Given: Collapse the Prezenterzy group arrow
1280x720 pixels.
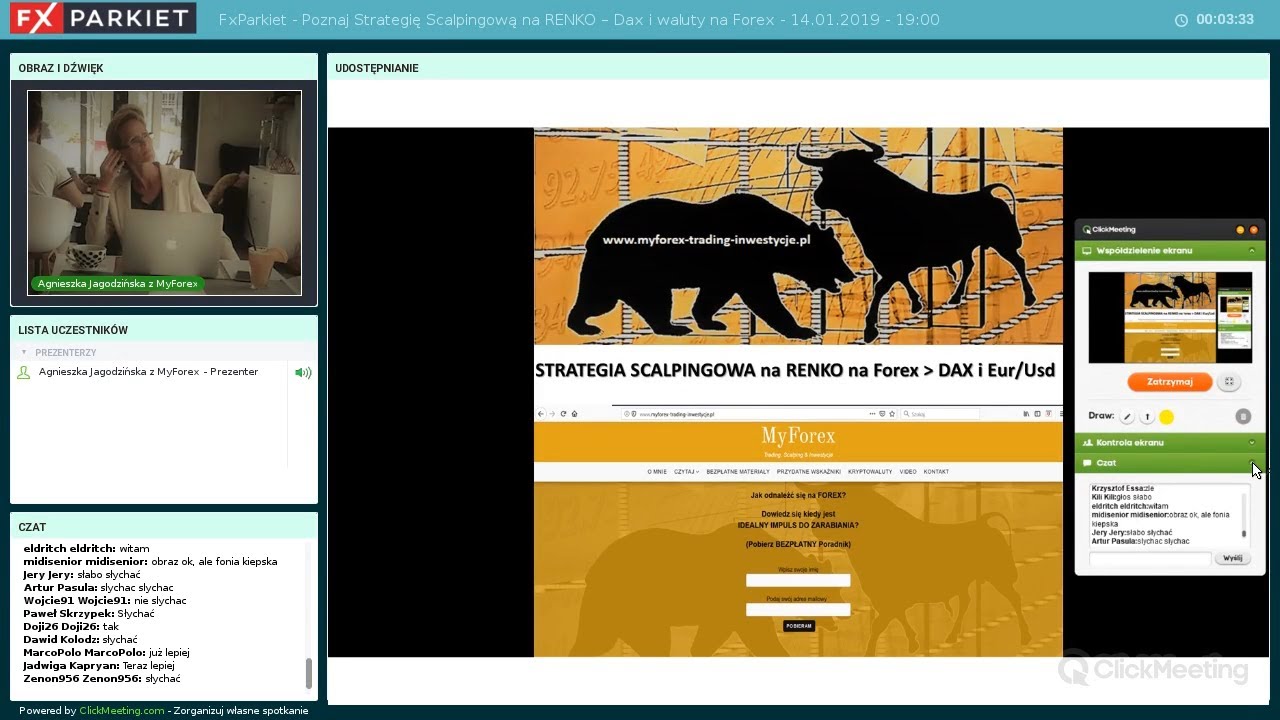Looking at the screenshot, I should (x=24, y=352).
